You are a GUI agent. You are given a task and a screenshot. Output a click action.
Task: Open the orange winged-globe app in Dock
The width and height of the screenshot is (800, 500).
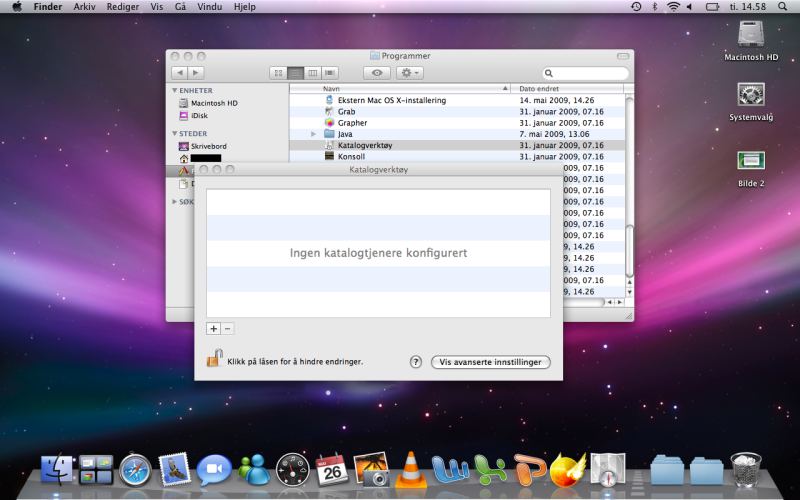(x=568, y=469)
